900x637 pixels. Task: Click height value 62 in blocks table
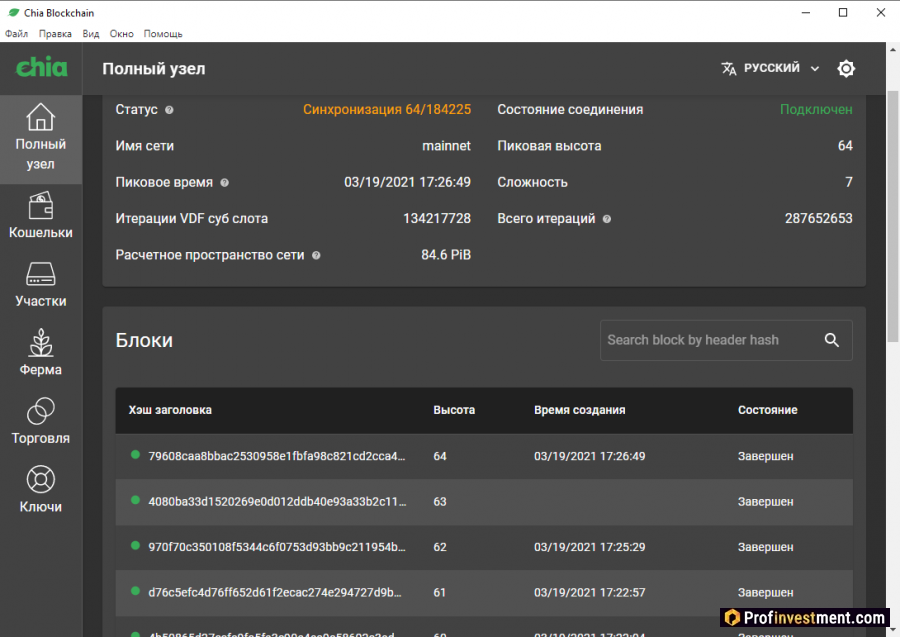pos(440,547)
